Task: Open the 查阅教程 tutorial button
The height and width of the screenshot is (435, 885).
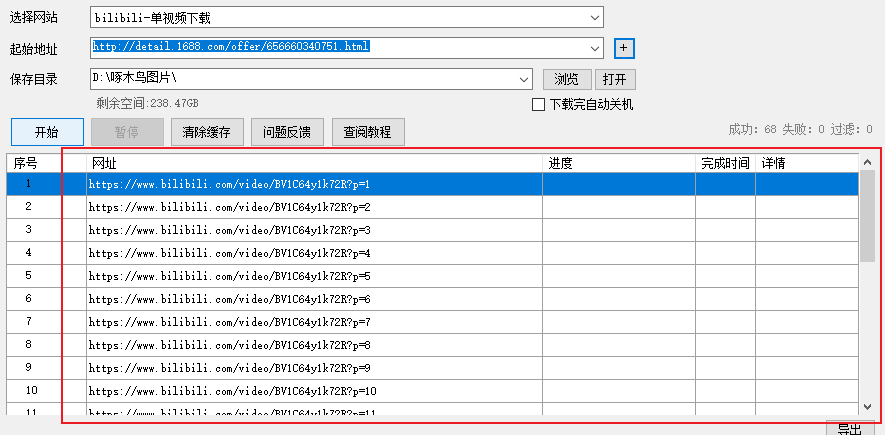Action: click(x=368, y=132)
